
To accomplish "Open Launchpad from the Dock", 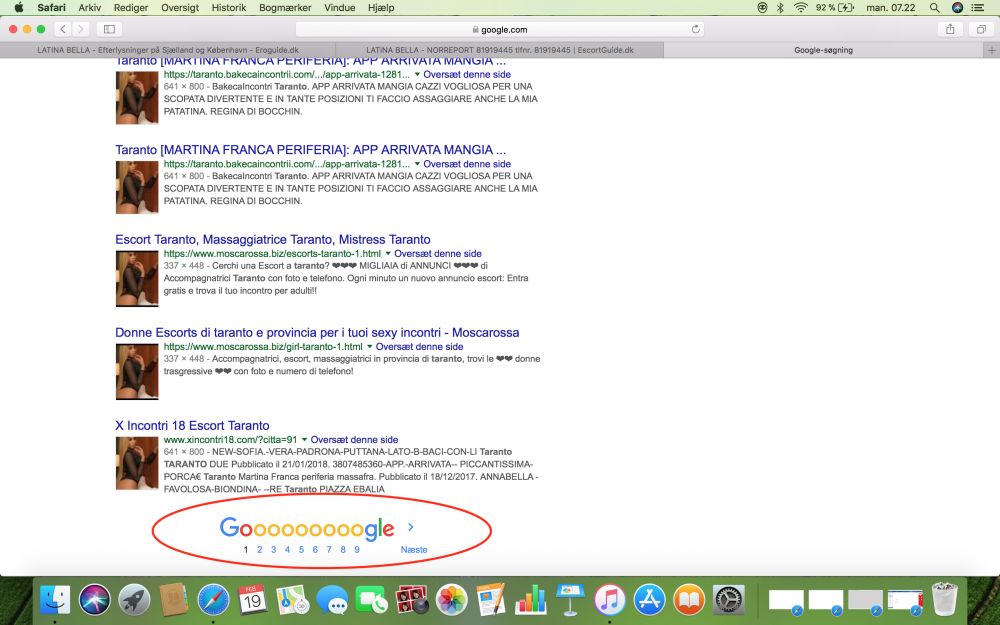I will [134, 600].
